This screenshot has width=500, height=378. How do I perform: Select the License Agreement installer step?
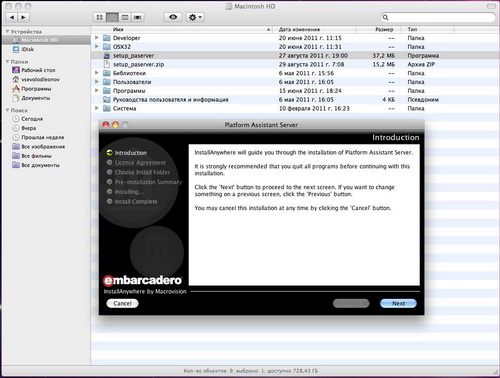click(136, 162)
